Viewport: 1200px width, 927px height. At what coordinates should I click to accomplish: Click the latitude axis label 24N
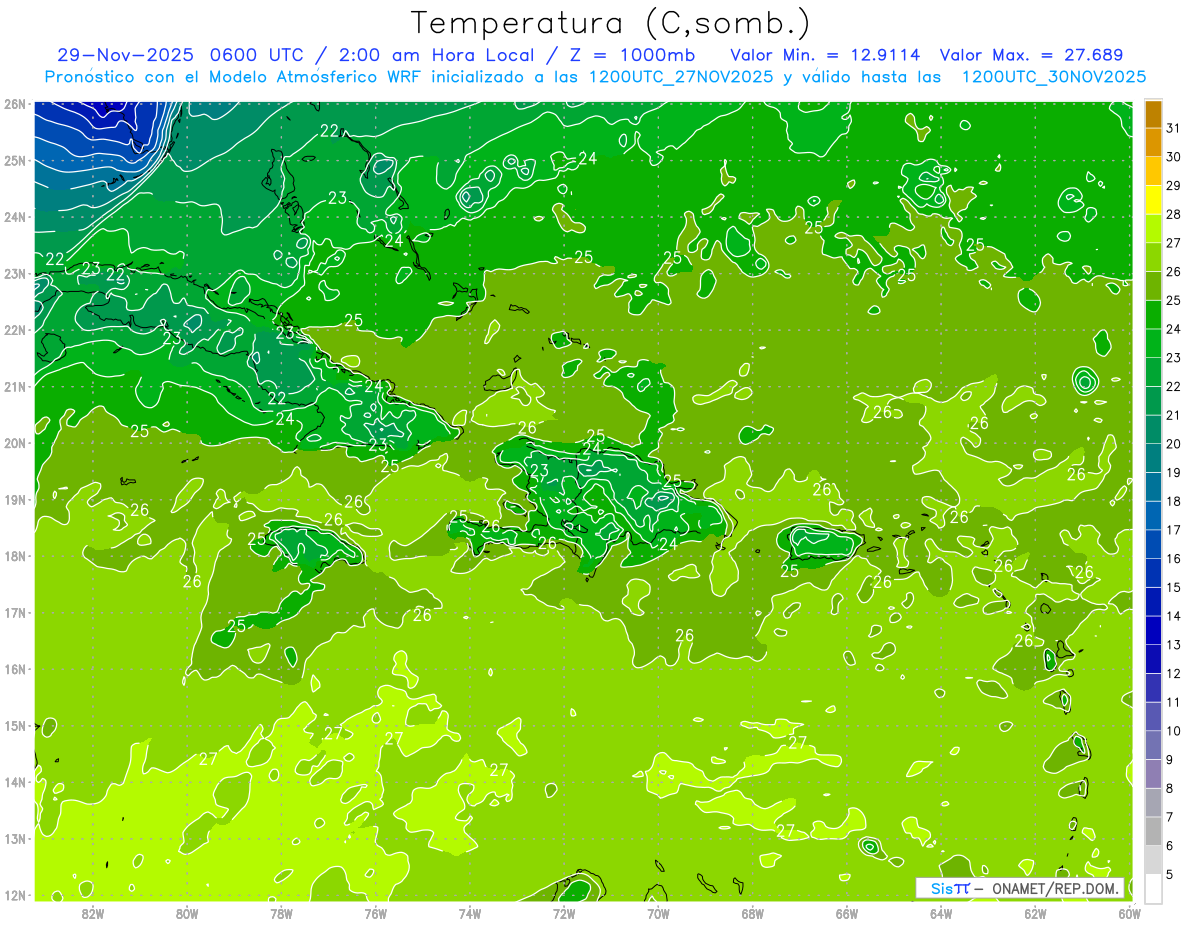[15, 217]
